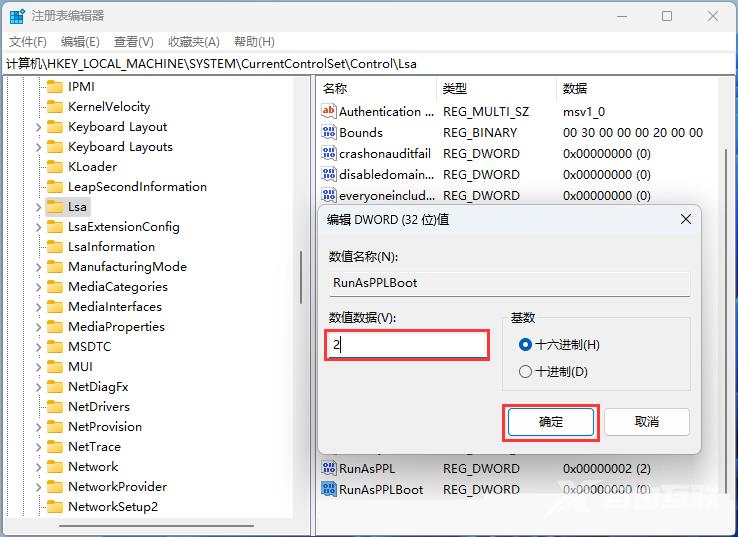This screenshot has height=537, width=738.
Task: Click the 数值名称 RunAsPPLBoot field
Action: (510, 283)
